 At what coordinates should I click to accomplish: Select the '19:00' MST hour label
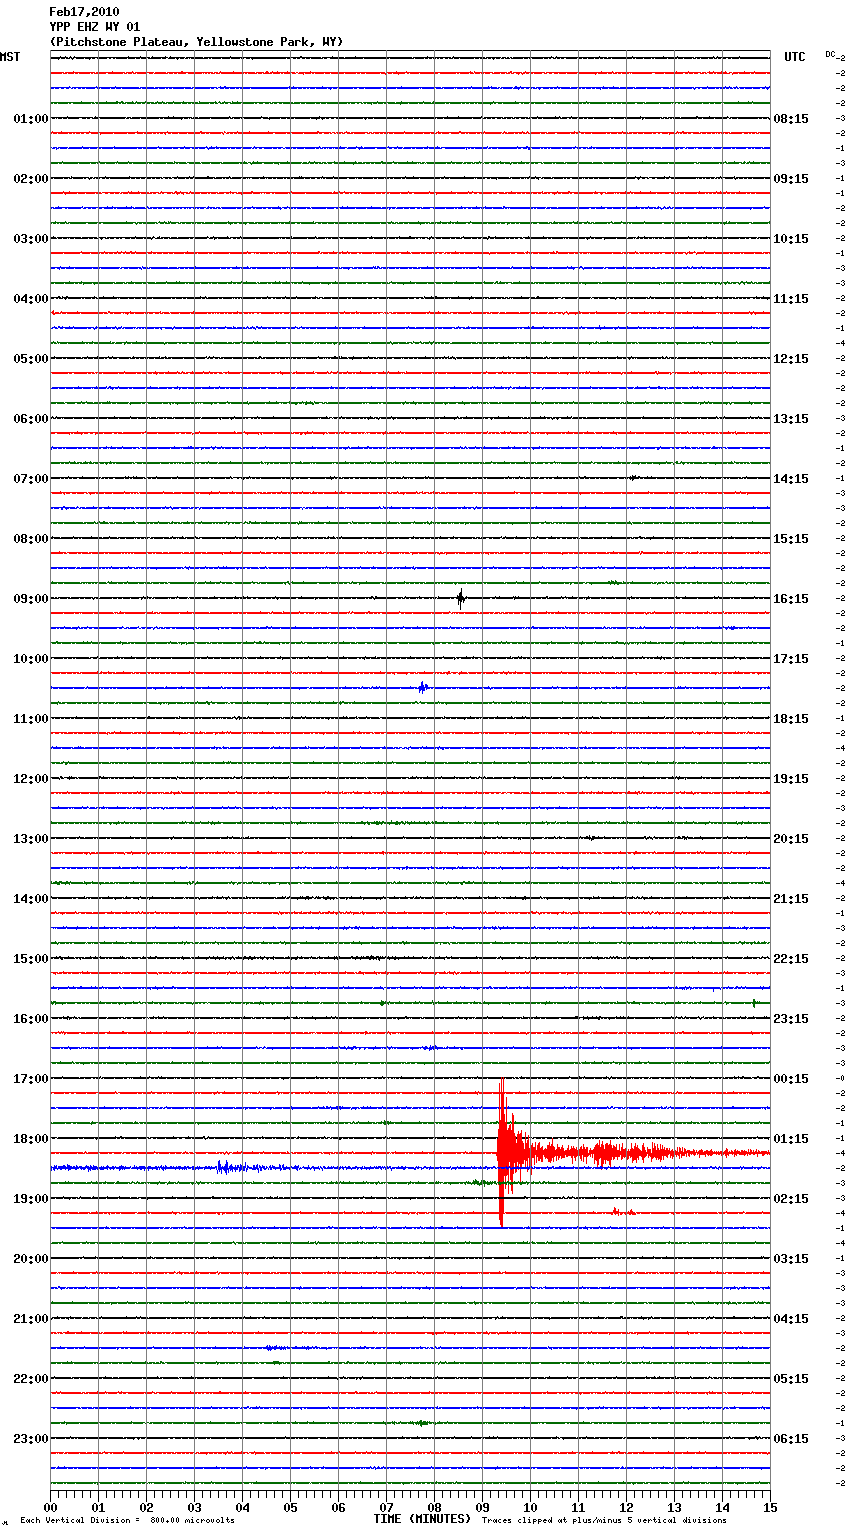30,1199
